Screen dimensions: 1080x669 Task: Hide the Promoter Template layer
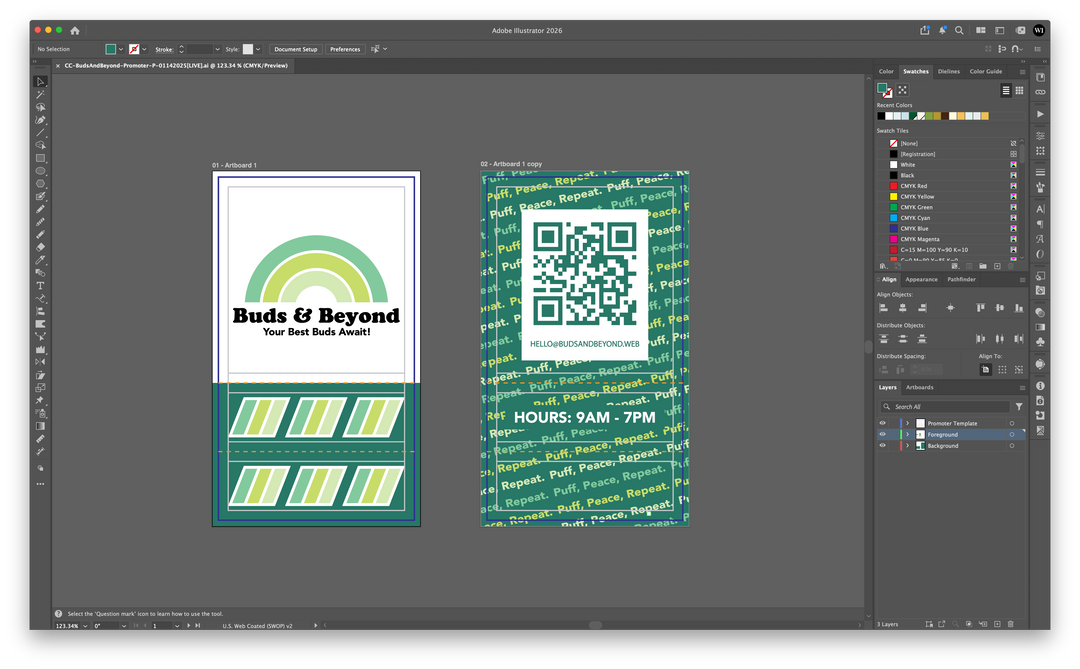point(882,423)
